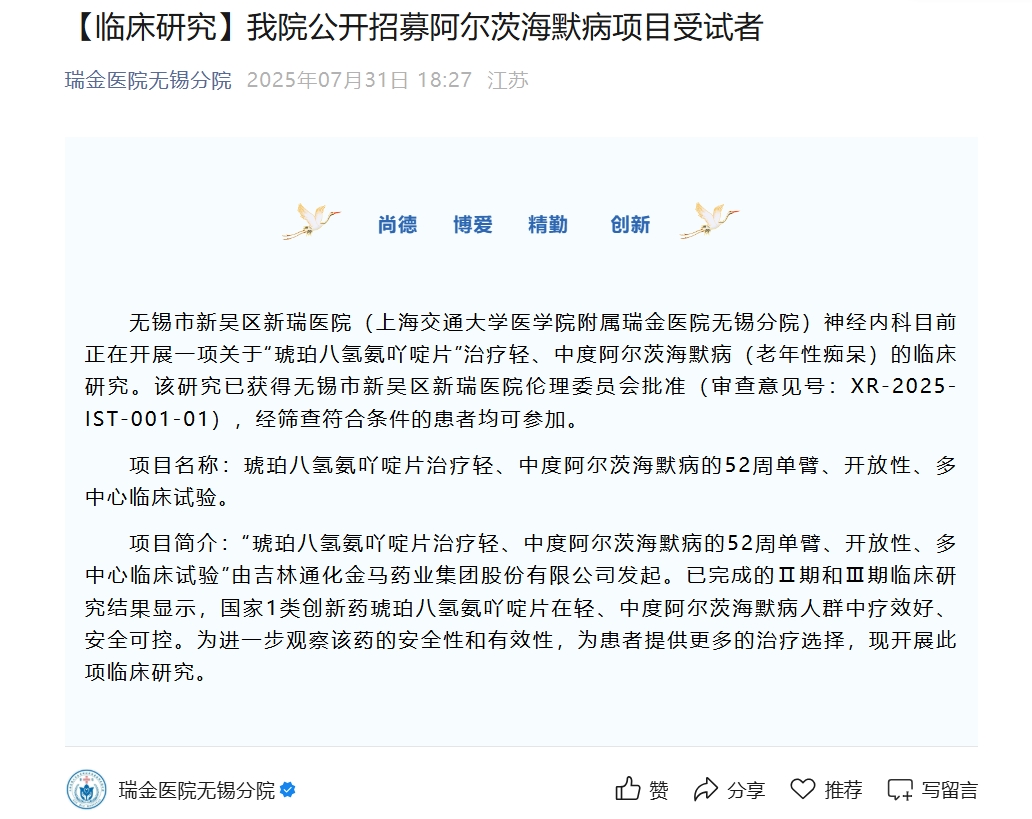1032x819 pixels.
Task: Click the heart recommend icon
Action: tap(802, 788)
